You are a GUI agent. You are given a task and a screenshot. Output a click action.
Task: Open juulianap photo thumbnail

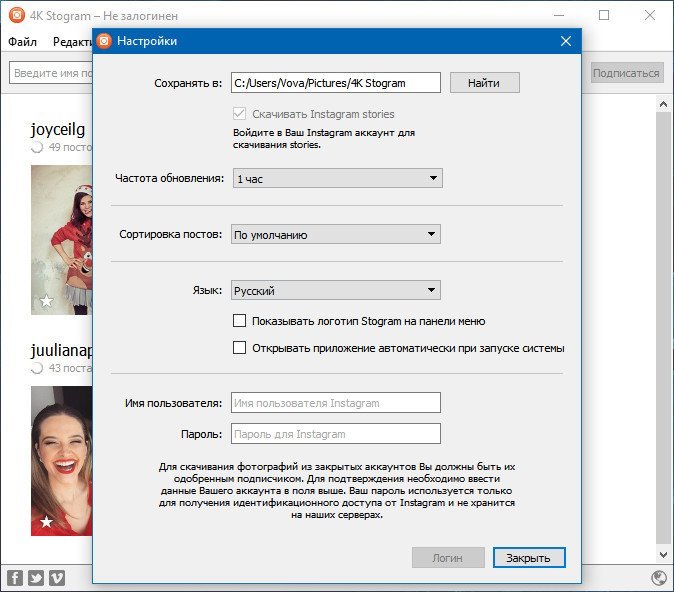tap(61, 461)
